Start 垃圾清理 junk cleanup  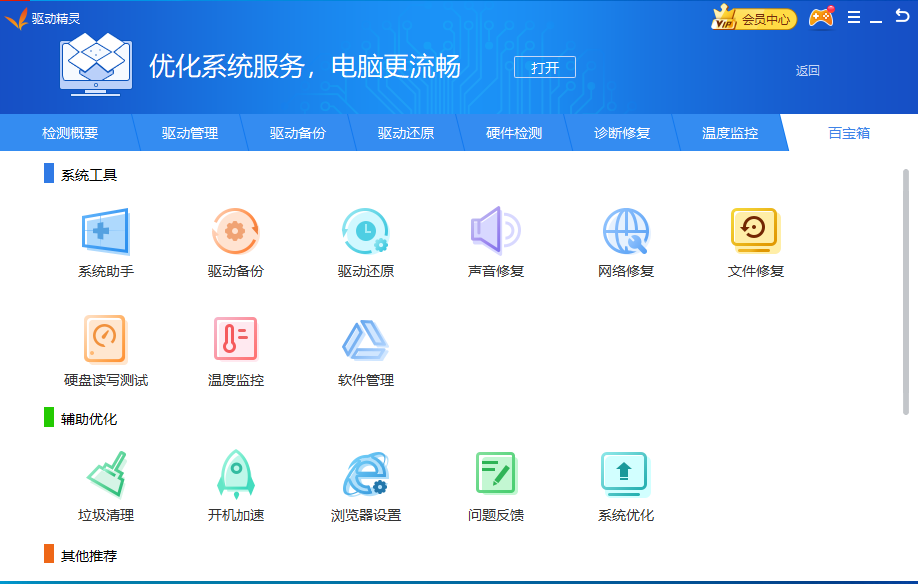click(104, 480)
